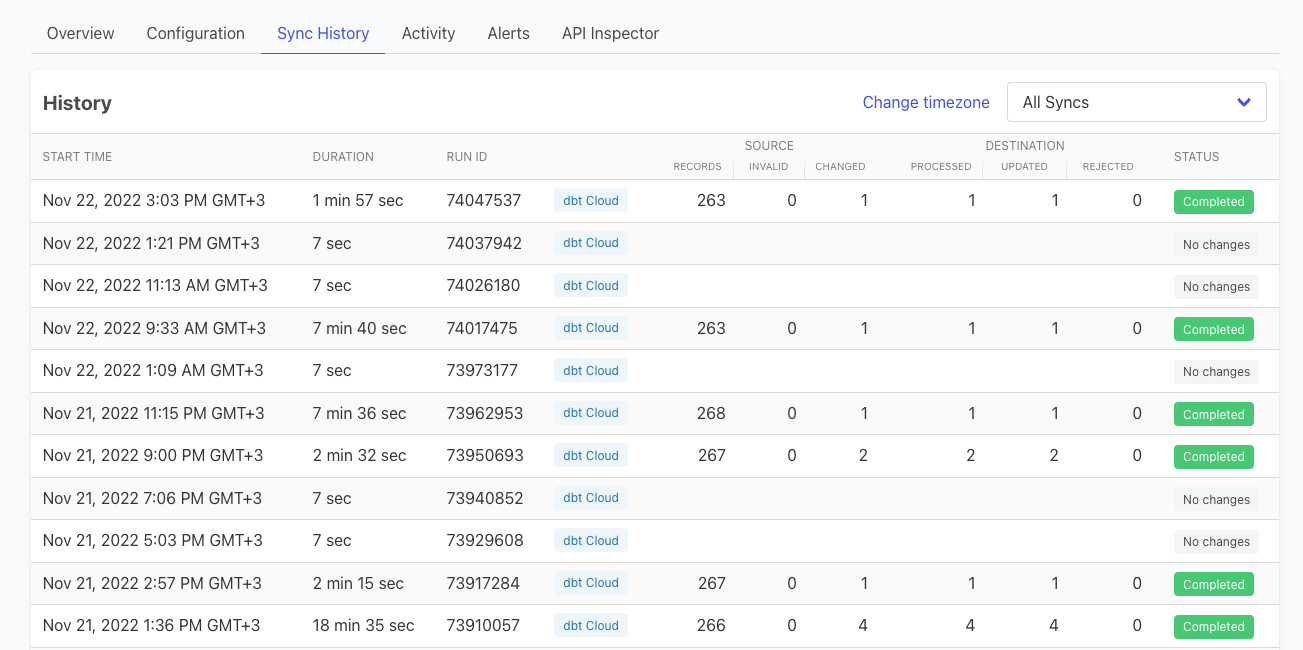The image size is (1303, 650).
Task: Click start time Nov 21, 2022 1:36 PM GMT+3
Action: pos(151,626)
